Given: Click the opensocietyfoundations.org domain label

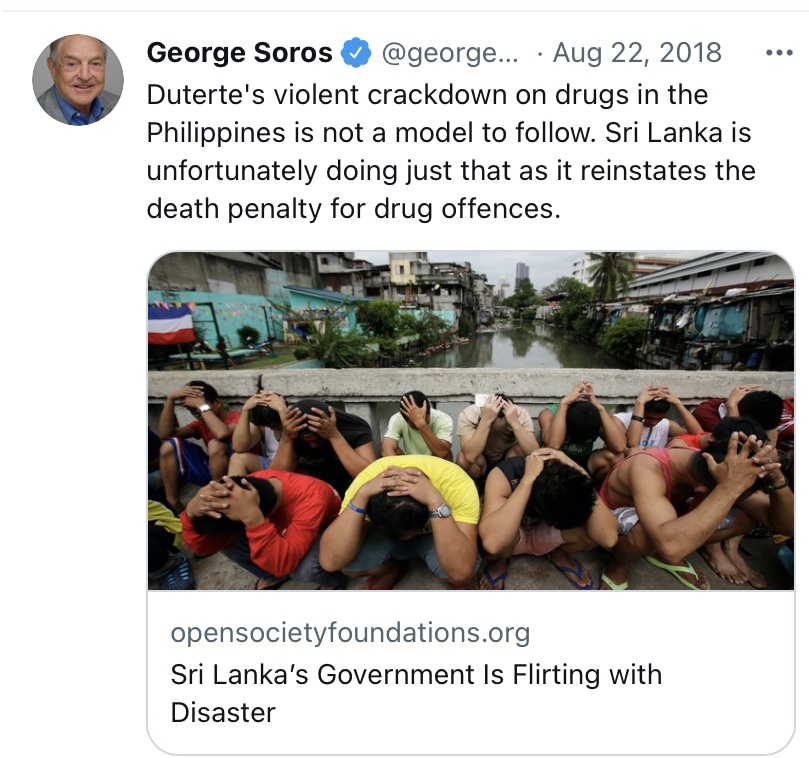Looking at the screenshot, I should (350, 633).
